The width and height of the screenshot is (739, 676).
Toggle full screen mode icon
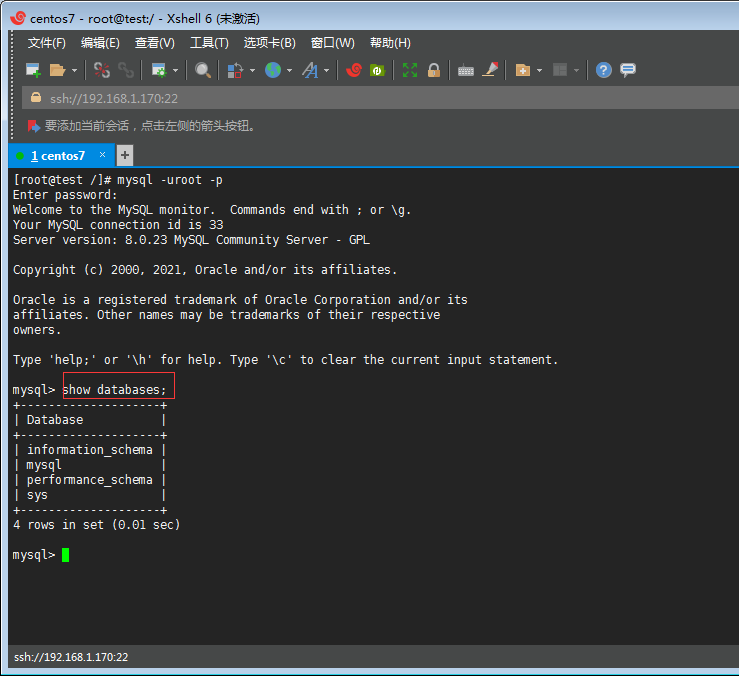(x=410, y=70)
